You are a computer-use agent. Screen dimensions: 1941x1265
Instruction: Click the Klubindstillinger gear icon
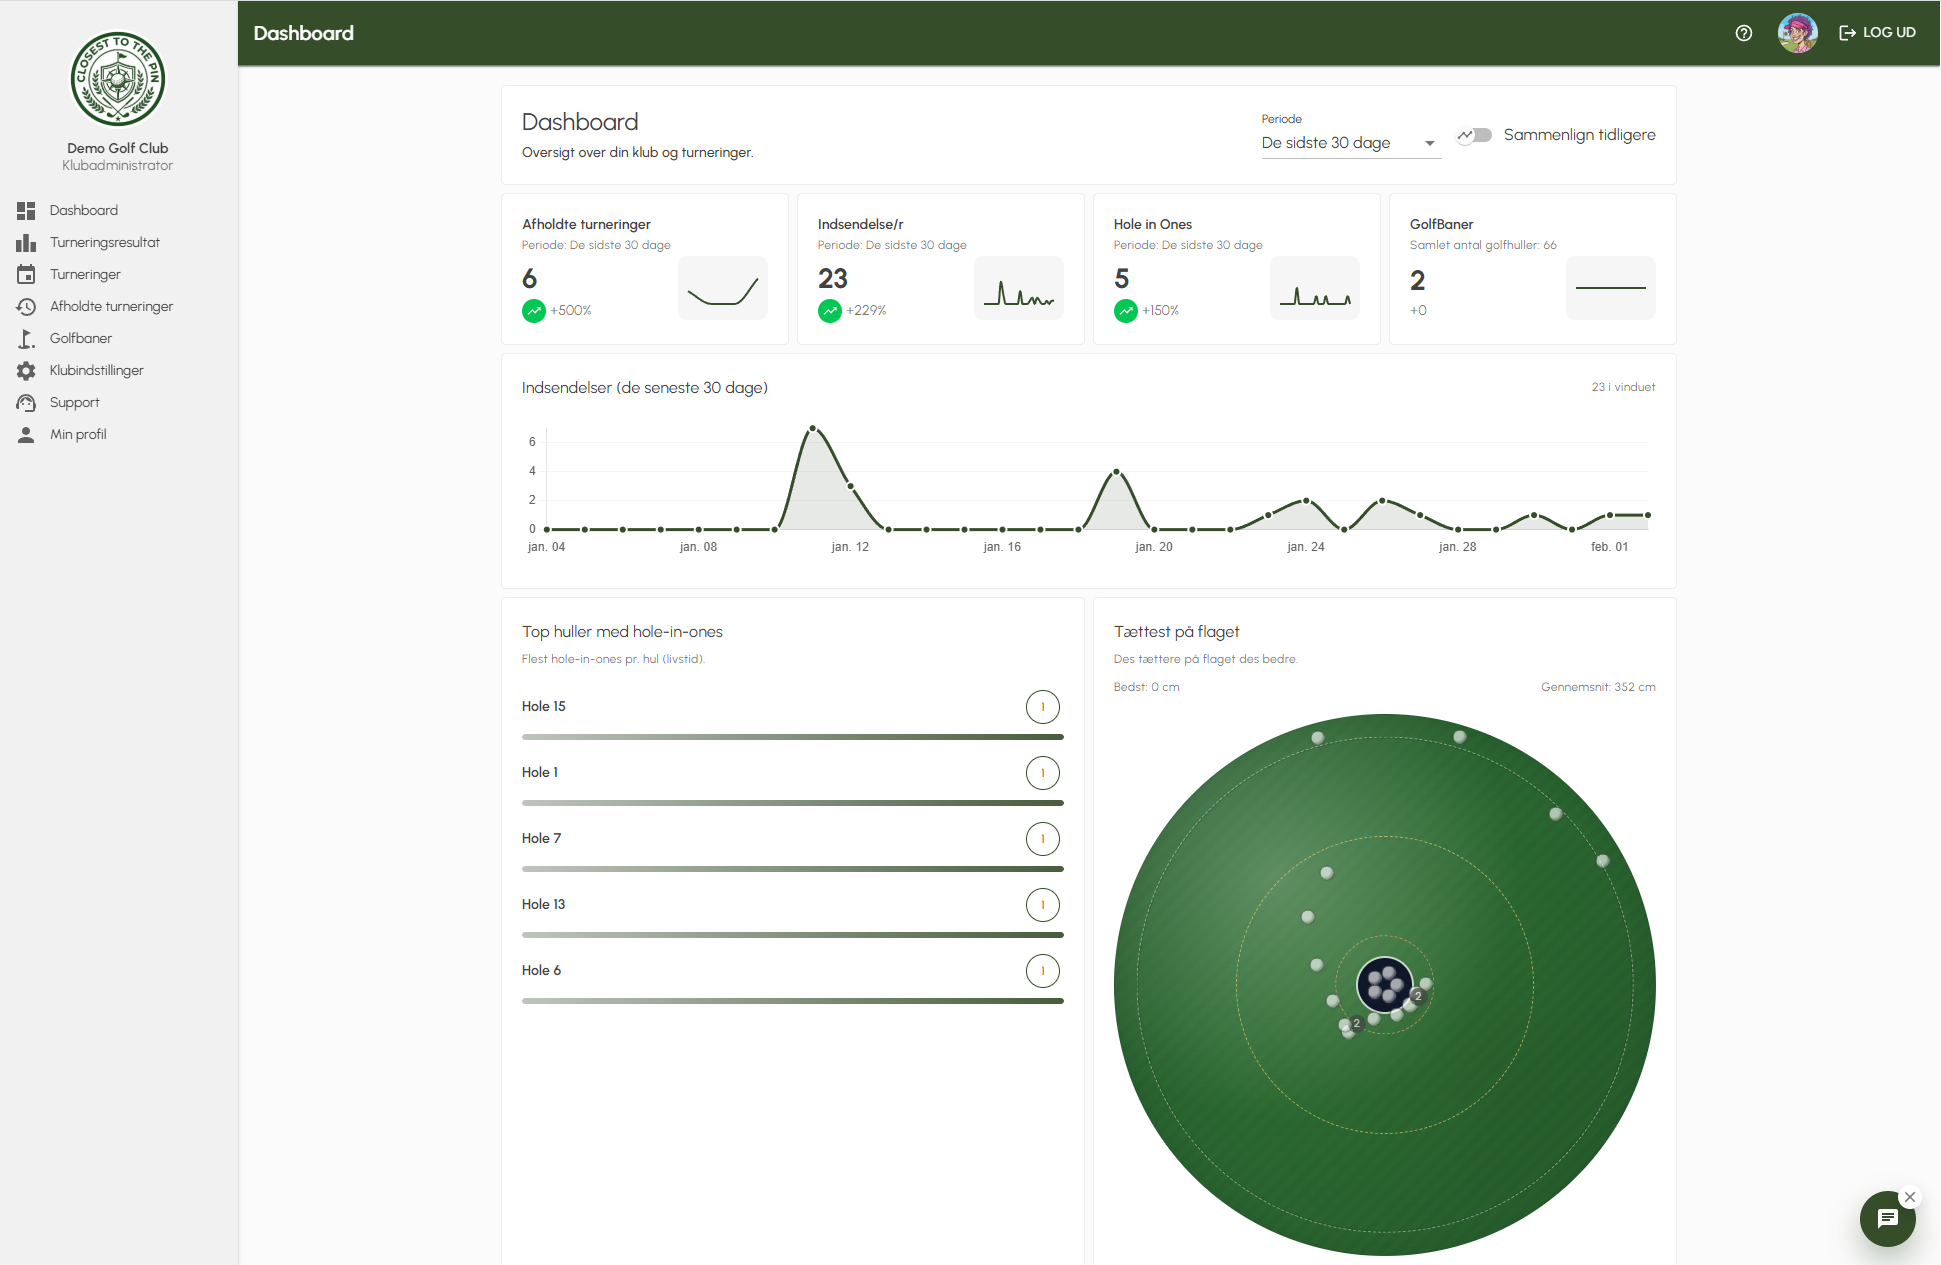click(26, 370)
